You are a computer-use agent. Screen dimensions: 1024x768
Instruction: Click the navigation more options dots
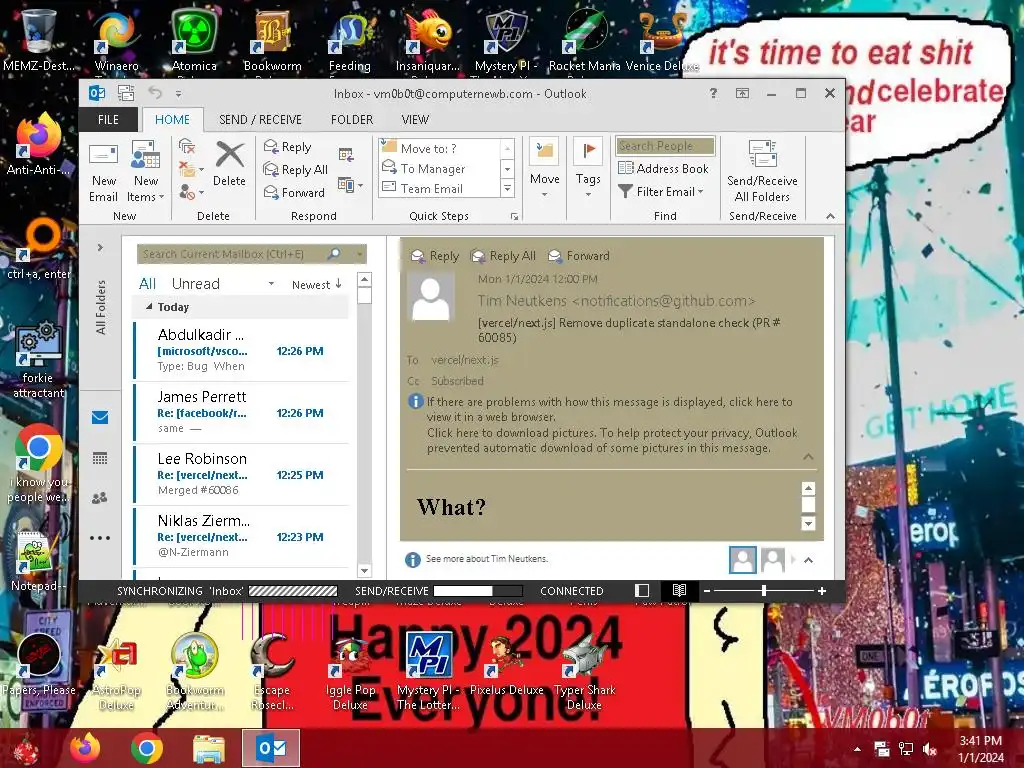pyautogui.click(x=100, y=538)
